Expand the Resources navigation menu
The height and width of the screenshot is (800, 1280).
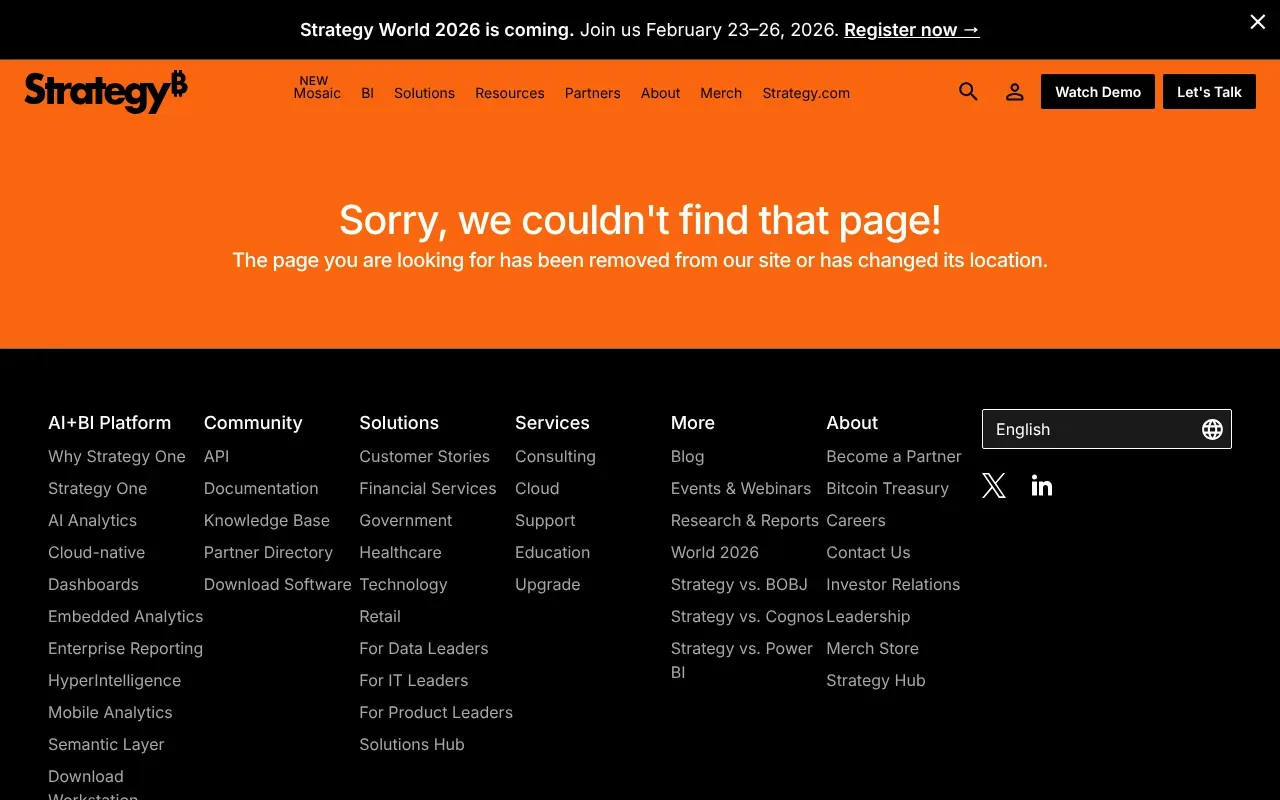coord(509,93)
